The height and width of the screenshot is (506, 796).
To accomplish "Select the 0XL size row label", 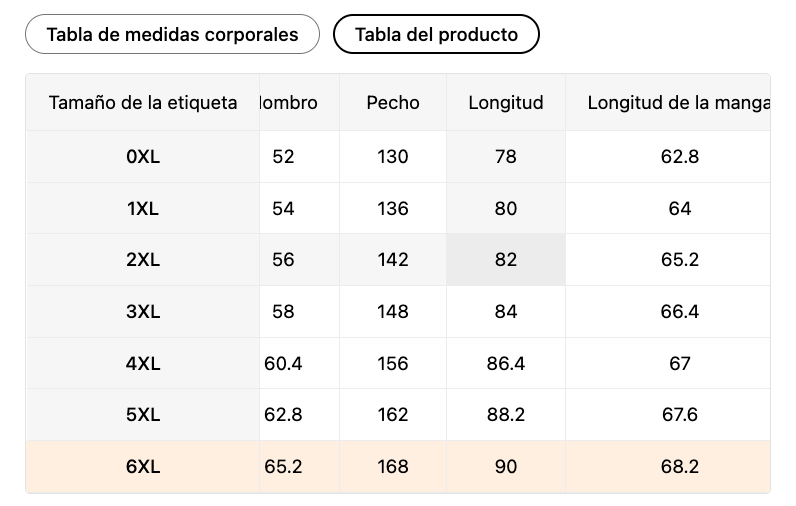I will pos(143,157).
